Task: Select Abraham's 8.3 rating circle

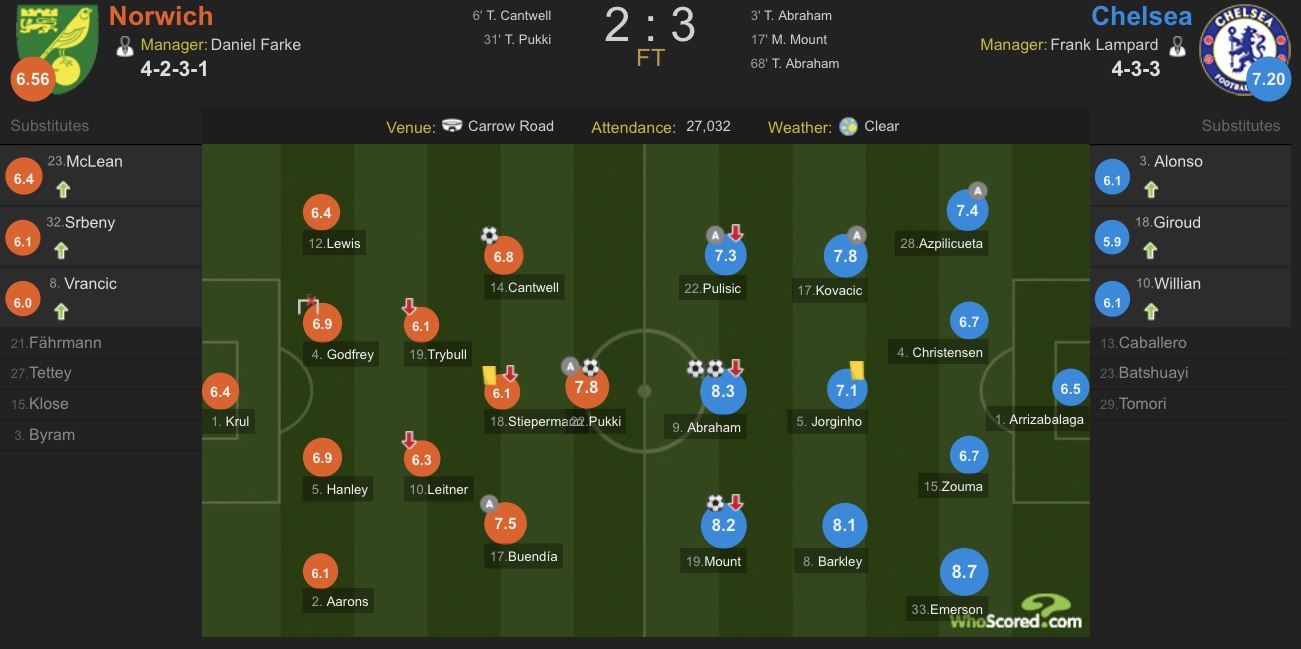Action: coord(723,391)
